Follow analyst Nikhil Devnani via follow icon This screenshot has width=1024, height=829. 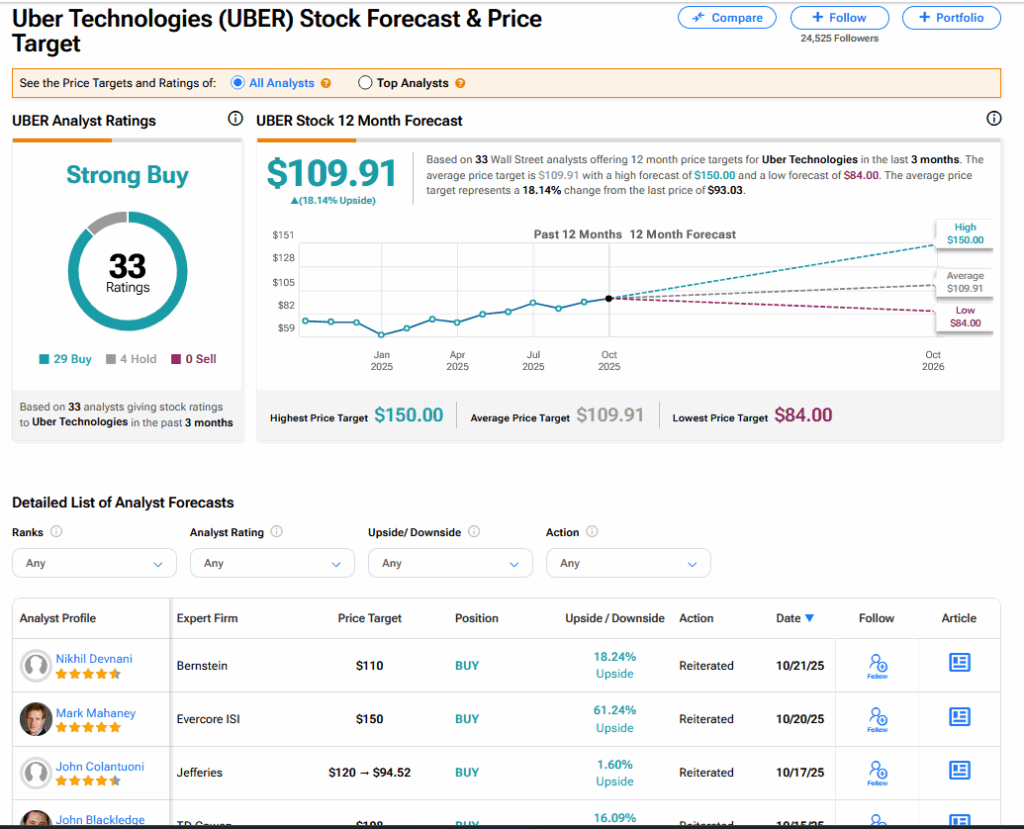tap(877, 665)
